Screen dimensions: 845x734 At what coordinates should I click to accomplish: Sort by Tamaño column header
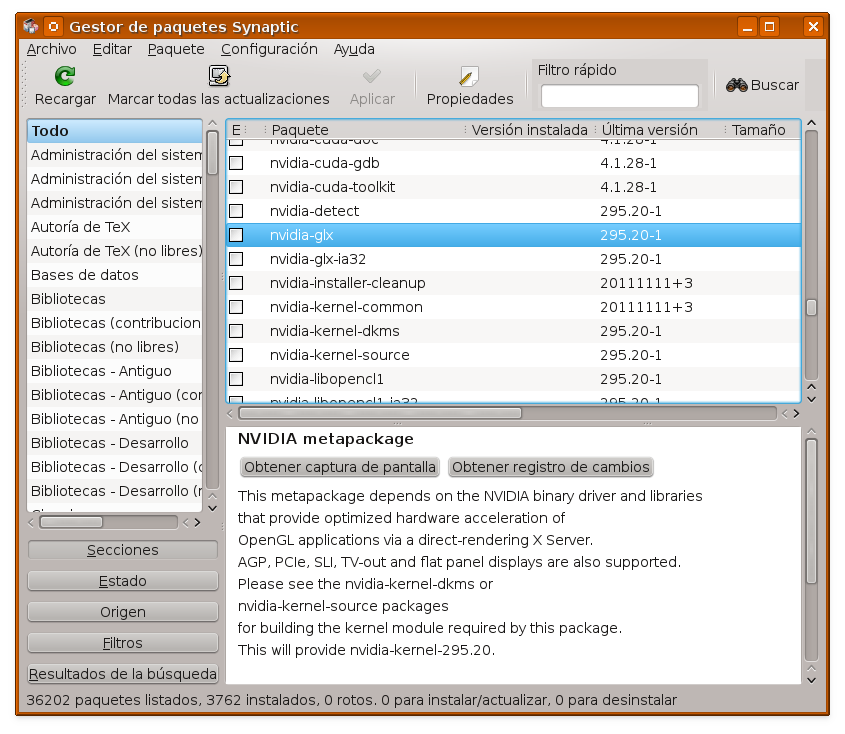tap(762, 130)
